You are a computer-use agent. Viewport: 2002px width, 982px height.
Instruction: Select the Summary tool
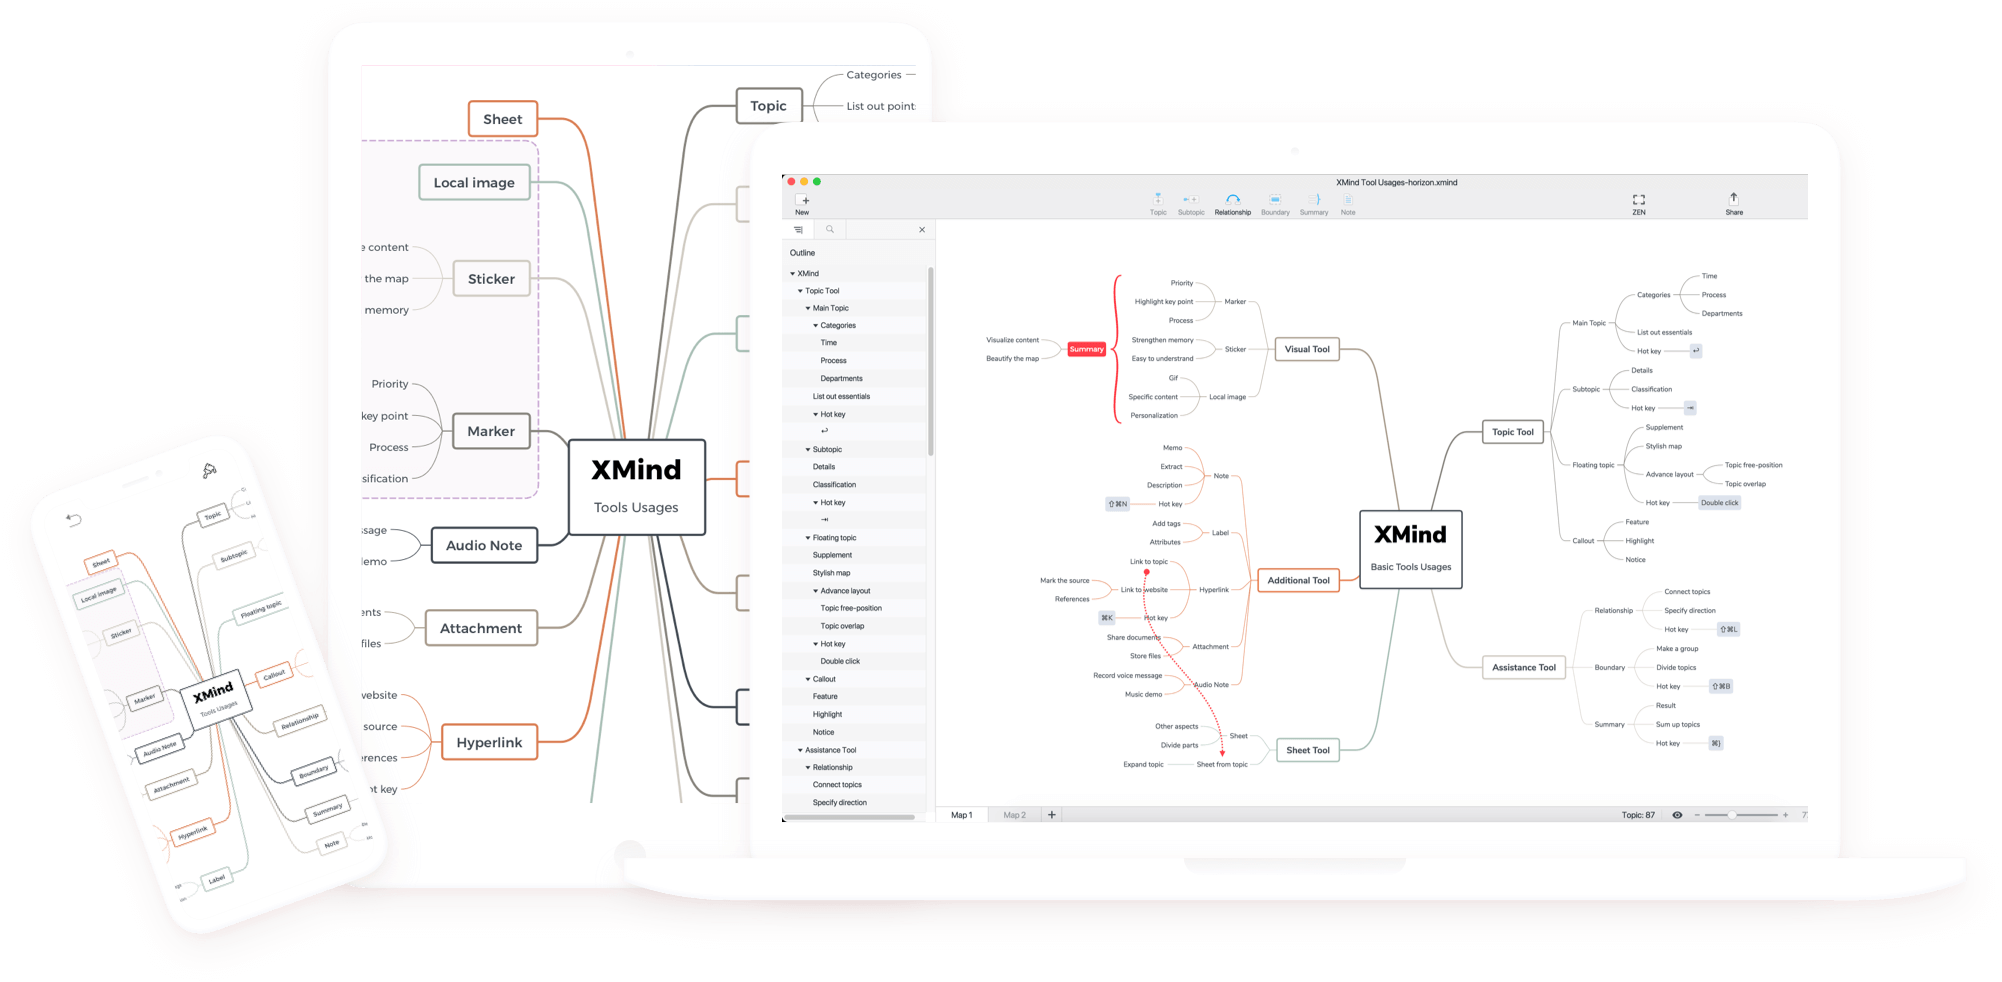tap(1314, 203)
